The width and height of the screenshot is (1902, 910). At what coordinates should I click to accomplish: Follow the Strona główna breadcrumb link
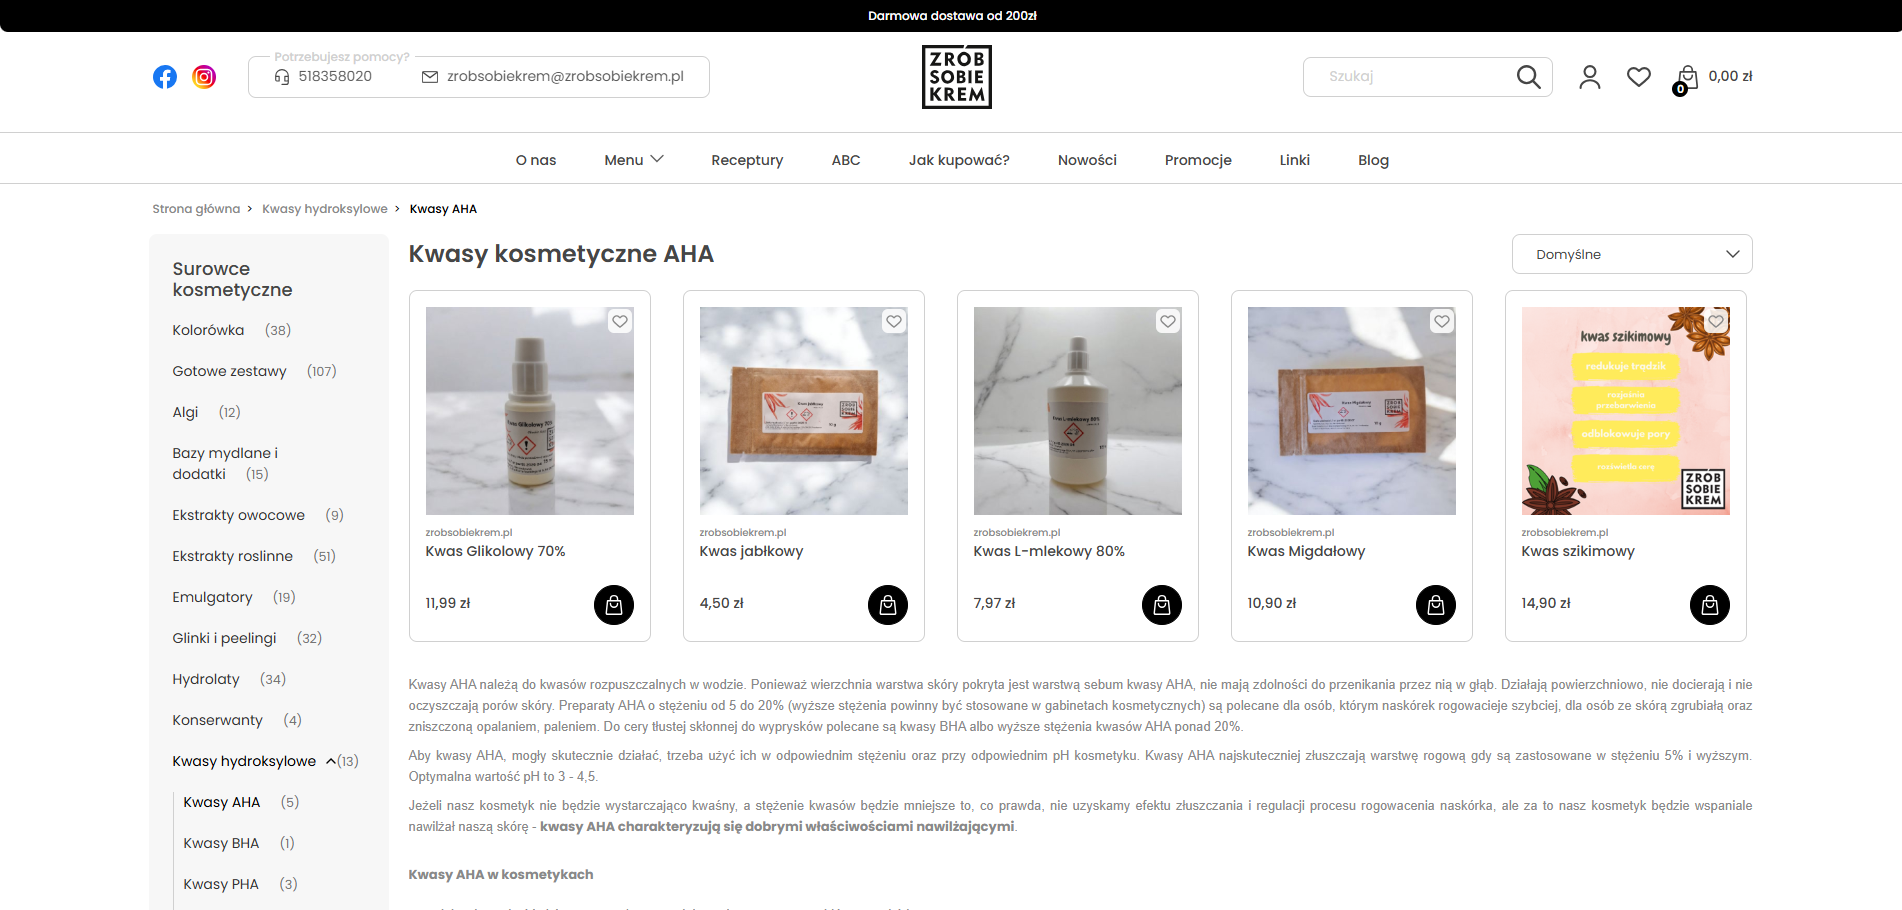[x=196, y=209]
